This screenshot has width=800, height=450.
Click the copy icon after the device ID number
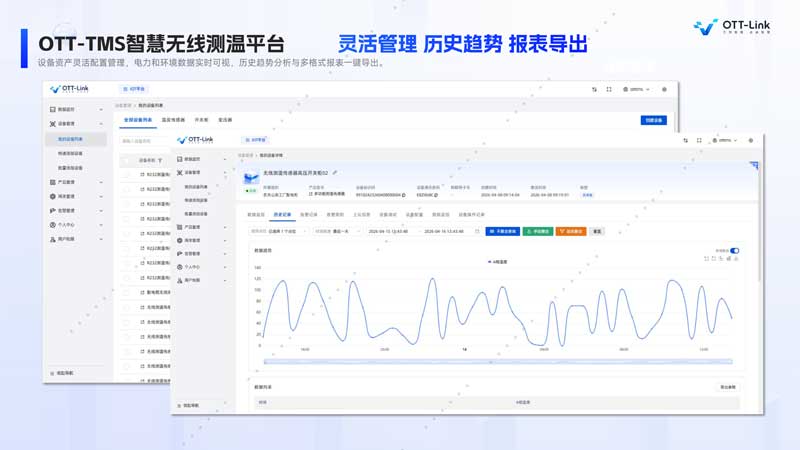(404, 195)
